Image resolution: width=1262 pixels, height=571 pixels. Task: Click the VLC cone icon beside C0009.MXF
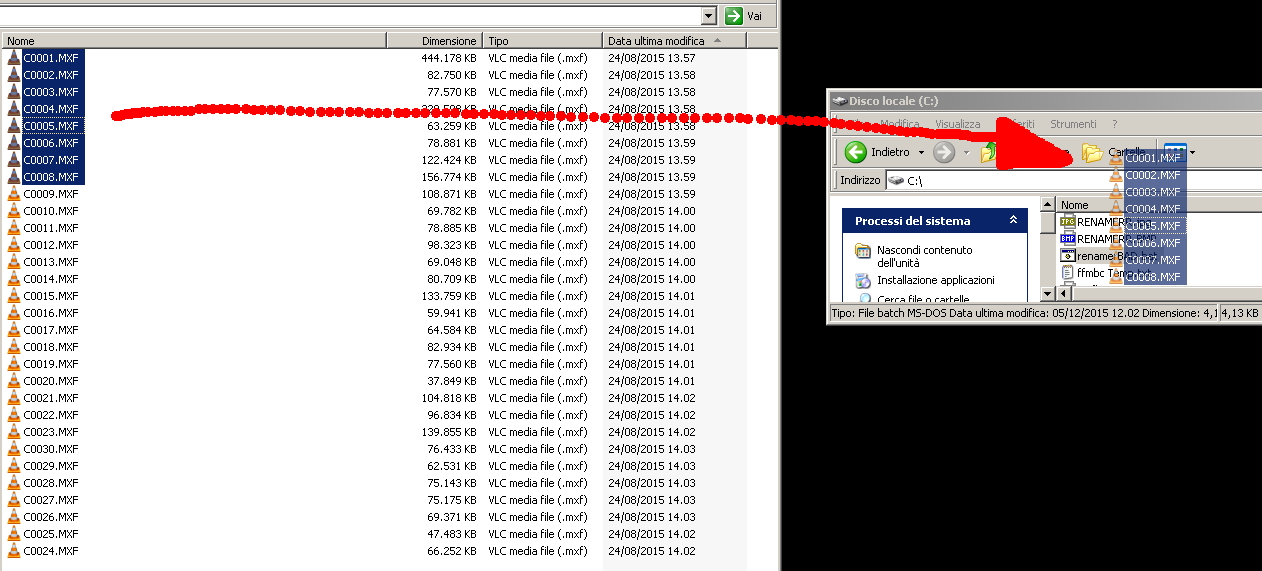pyautogui.click(x=13, y=194)
